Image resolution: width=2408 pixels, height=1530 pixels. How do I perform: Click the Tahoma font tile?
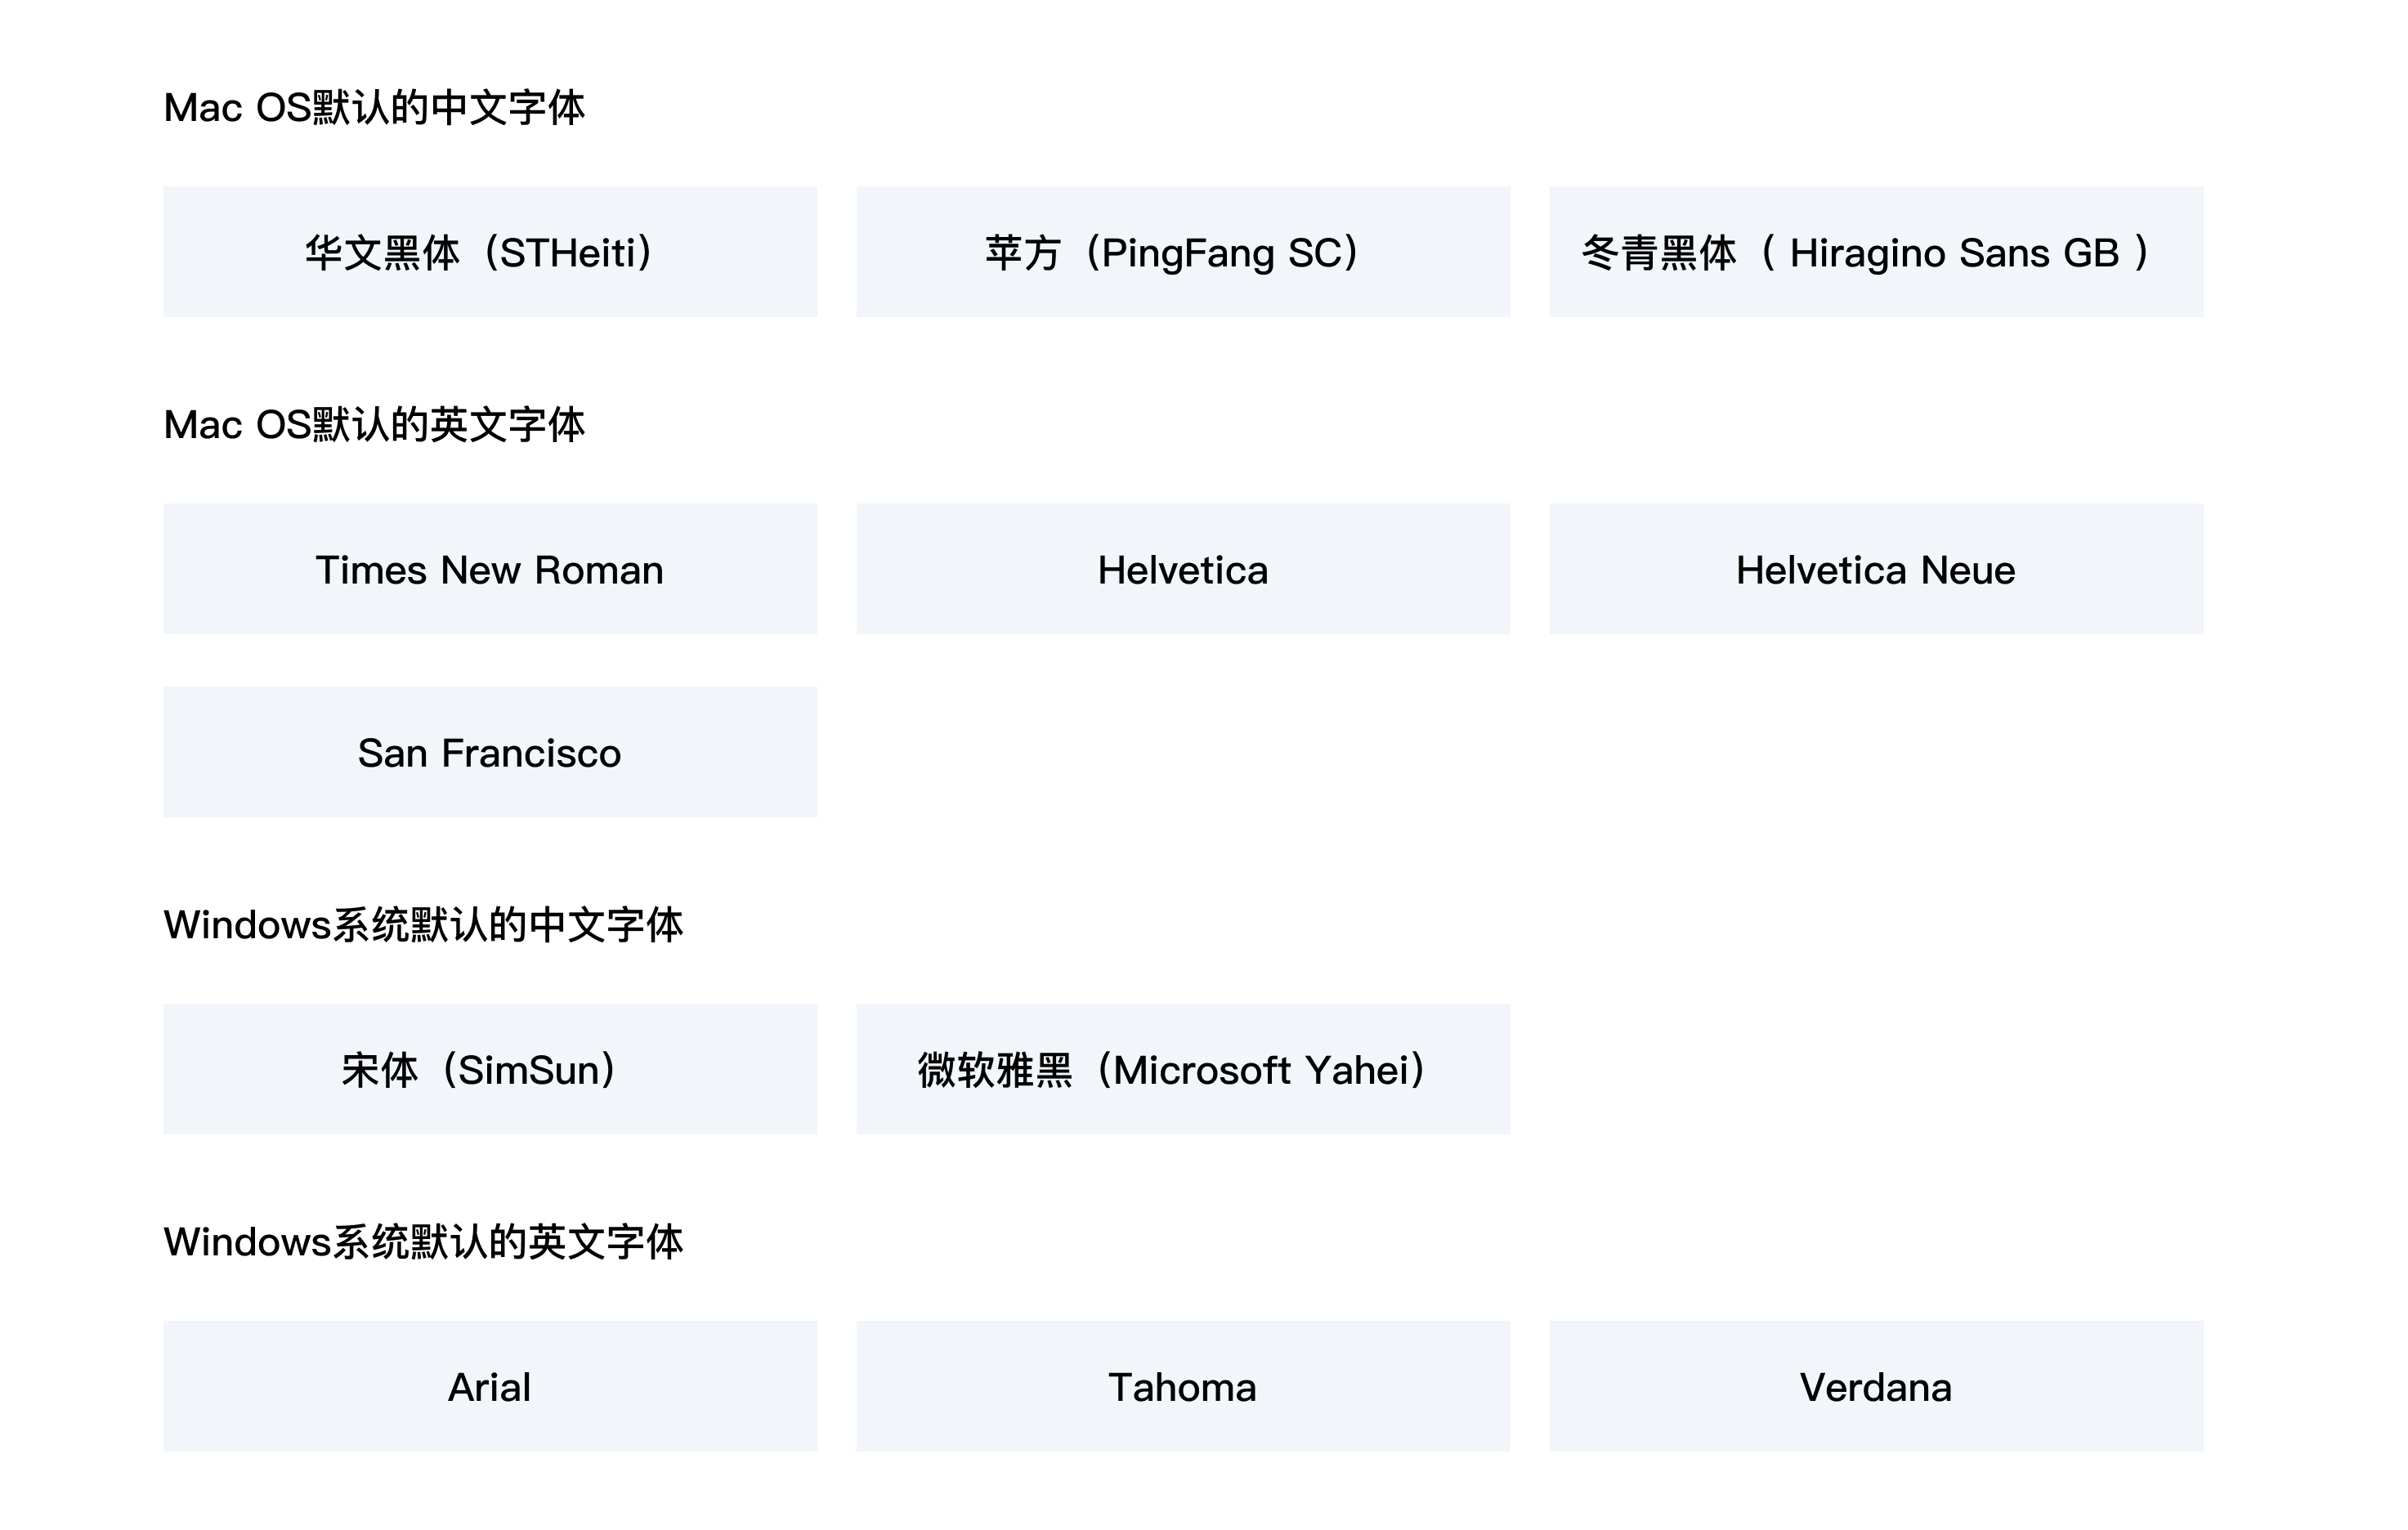point(1183,1387)
